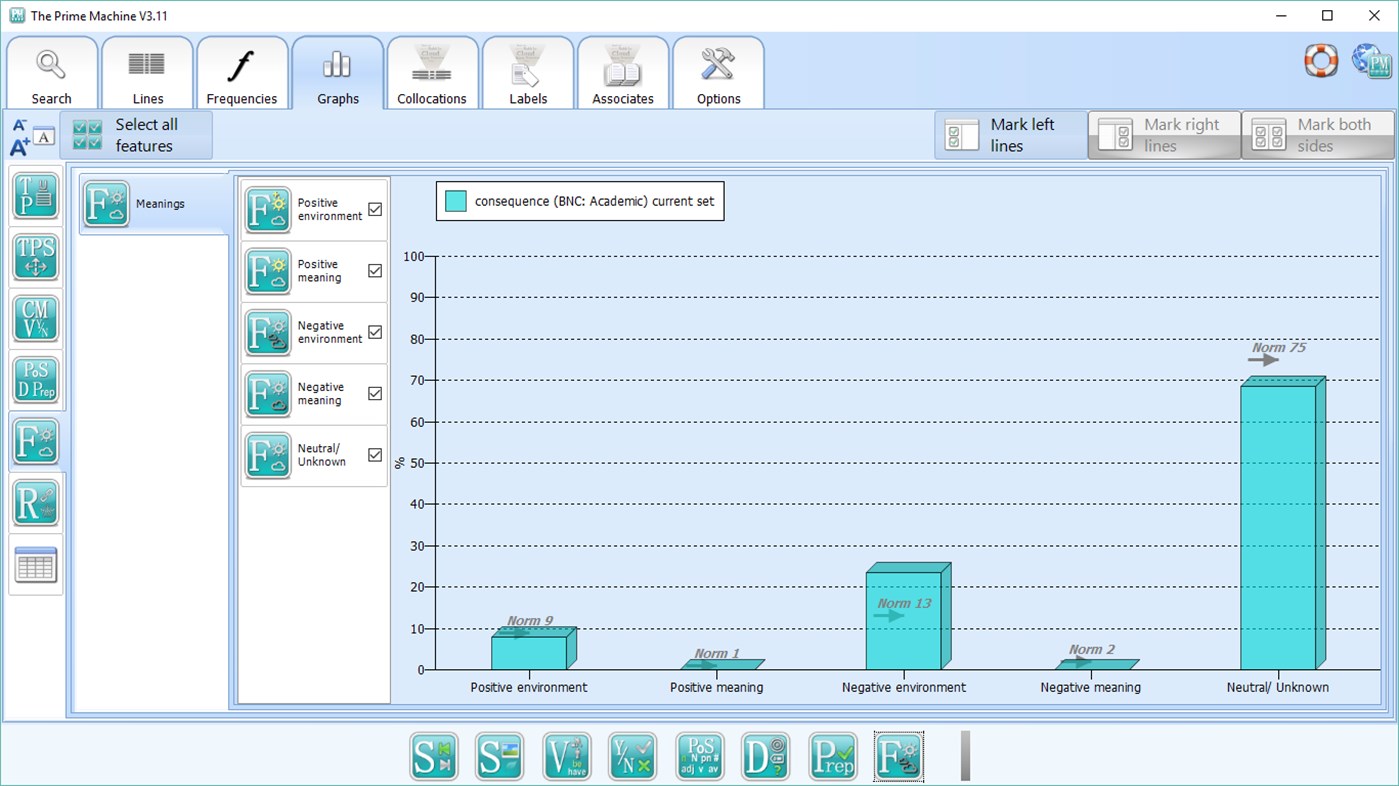Click the 'Prep' icon in the bottom toolbar
Image resolution: width=1399 pixels, height=786 pixels.
click(833, 756)
